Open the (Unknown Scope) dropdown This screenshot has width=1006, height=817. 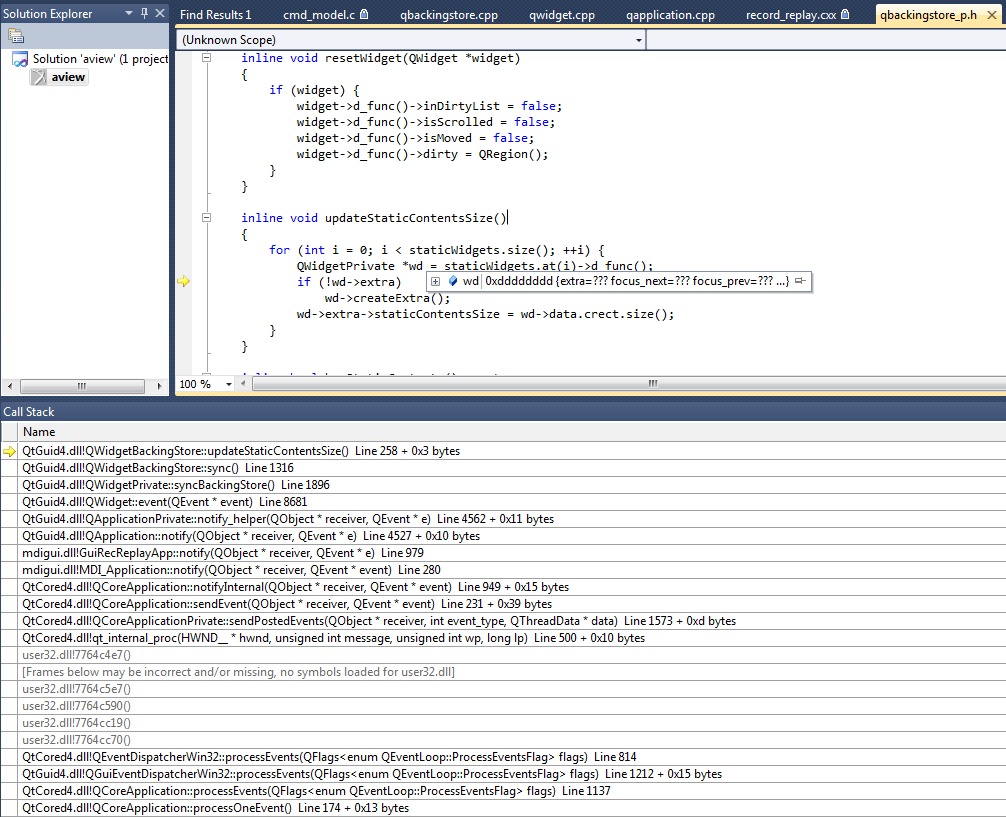[638, 40]
